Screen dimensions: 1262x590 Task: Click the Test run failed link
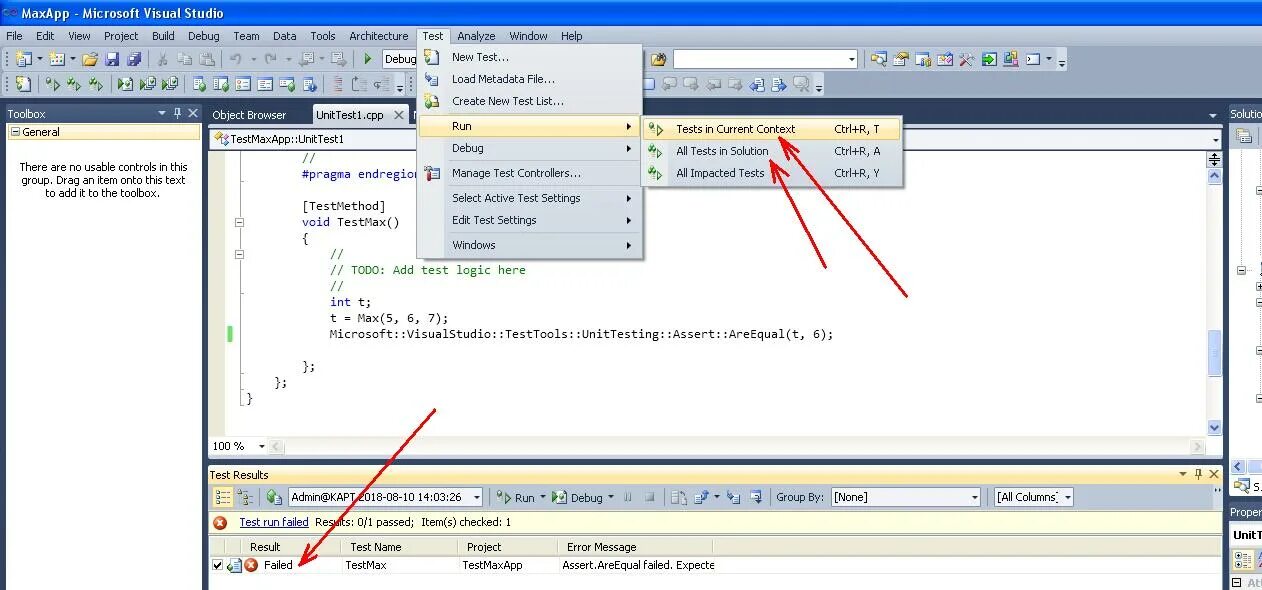click(x=274, y=522)
